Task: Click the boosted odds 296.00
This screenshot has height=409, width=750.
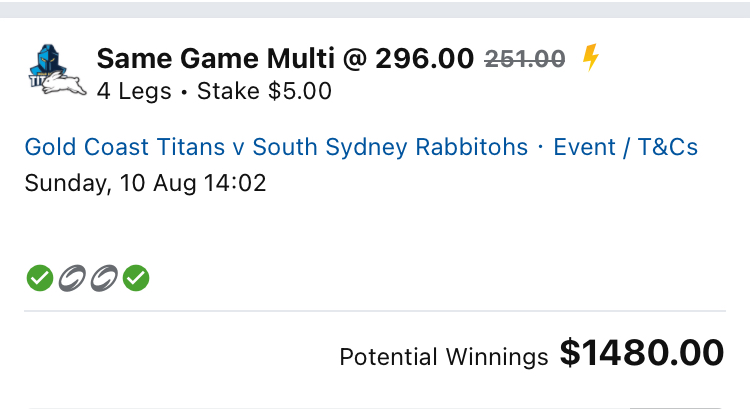Action: pos(424,60)
